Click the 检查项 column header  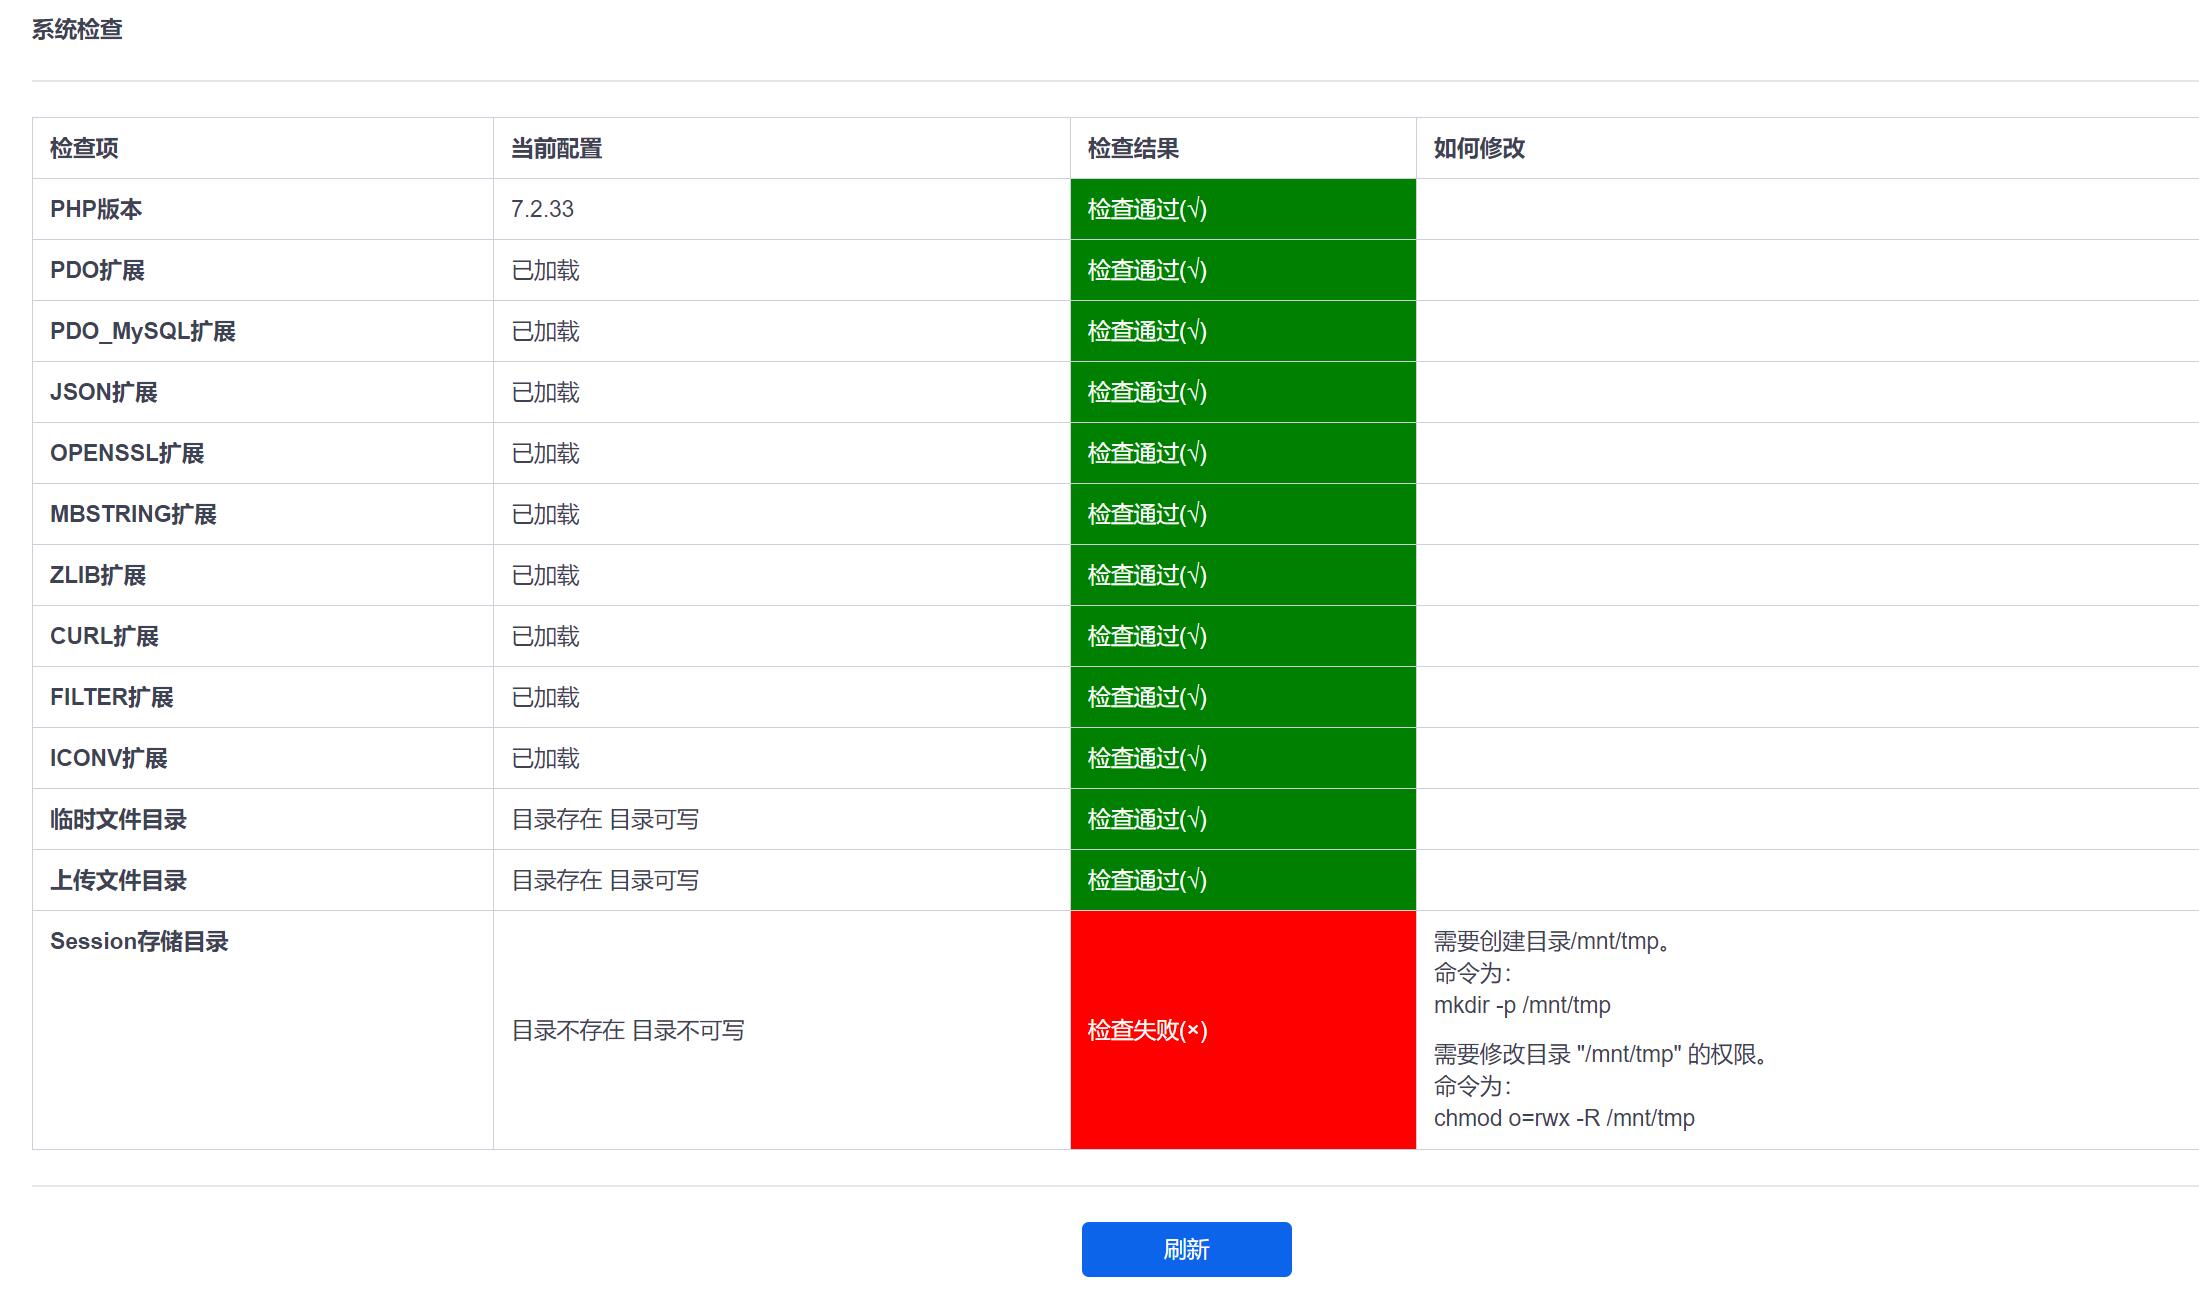coord(84,148)
